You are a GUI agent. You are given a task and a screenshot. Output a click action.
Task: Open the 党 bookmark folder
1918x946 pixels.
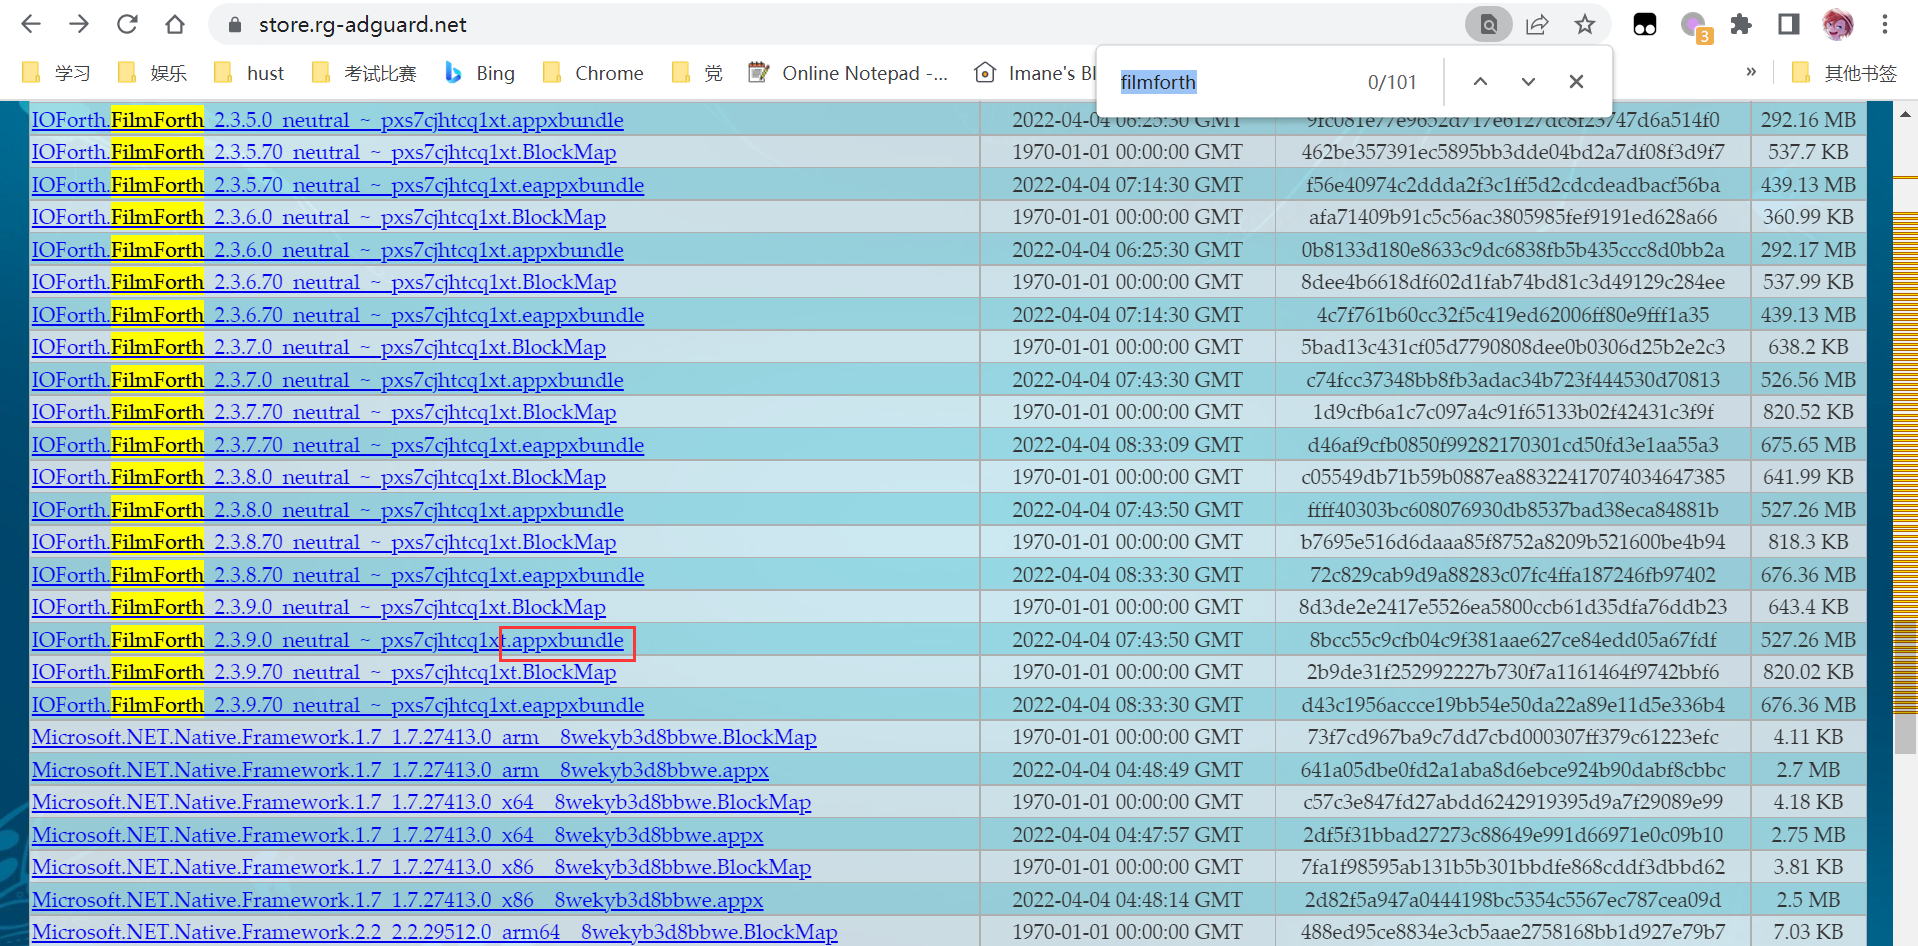tap(697, 73)
